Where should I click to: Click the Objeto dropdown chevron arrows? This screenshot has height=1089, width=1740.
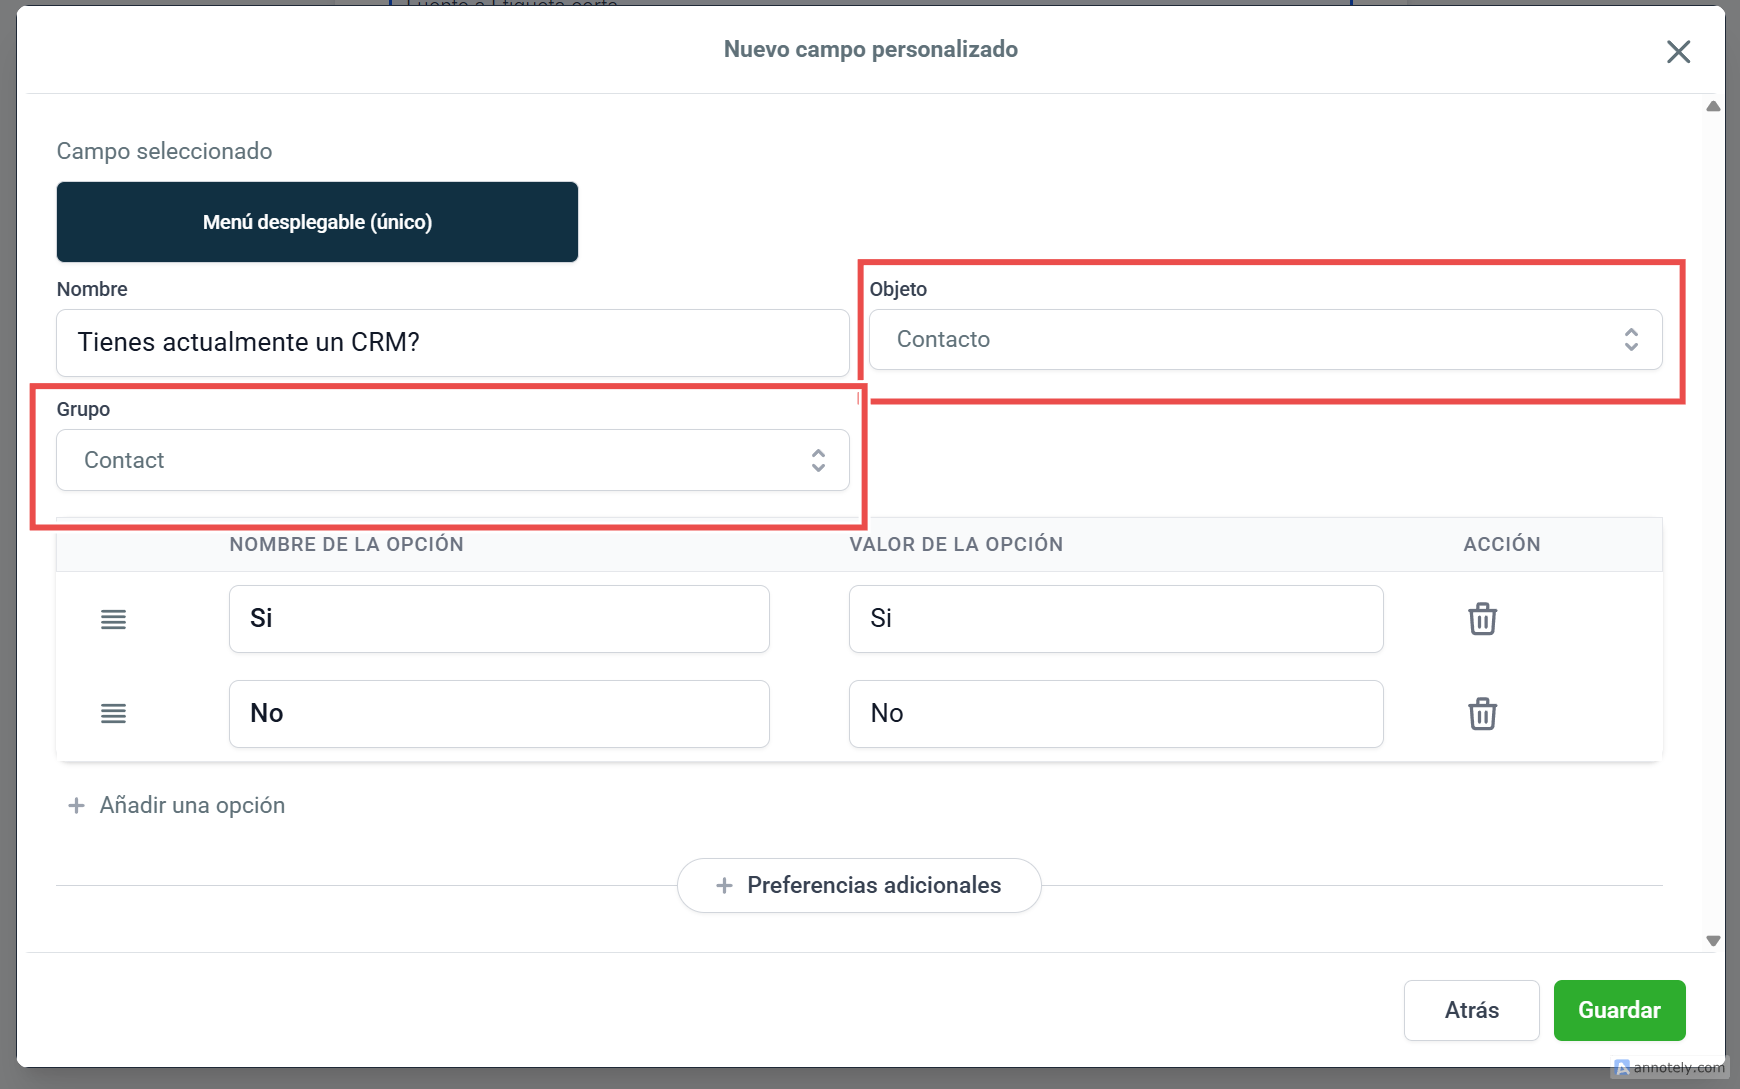tap(1631, 340)
